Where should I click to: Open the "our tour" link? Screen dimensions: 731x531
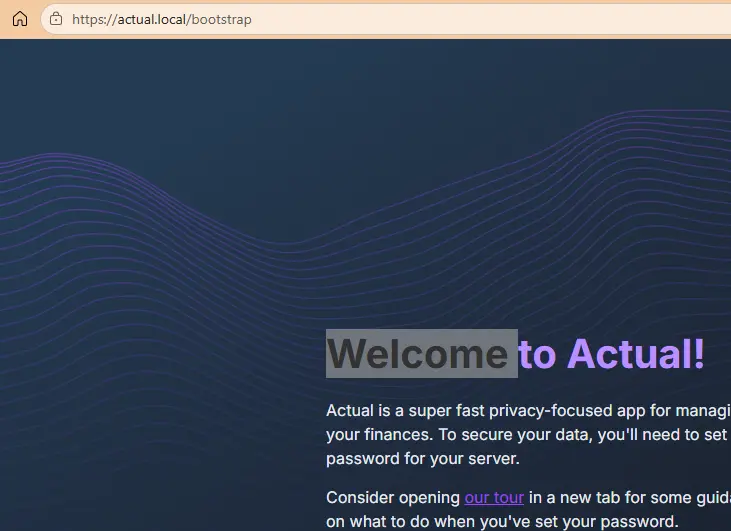pyautogui.click(x=494, y=497)
